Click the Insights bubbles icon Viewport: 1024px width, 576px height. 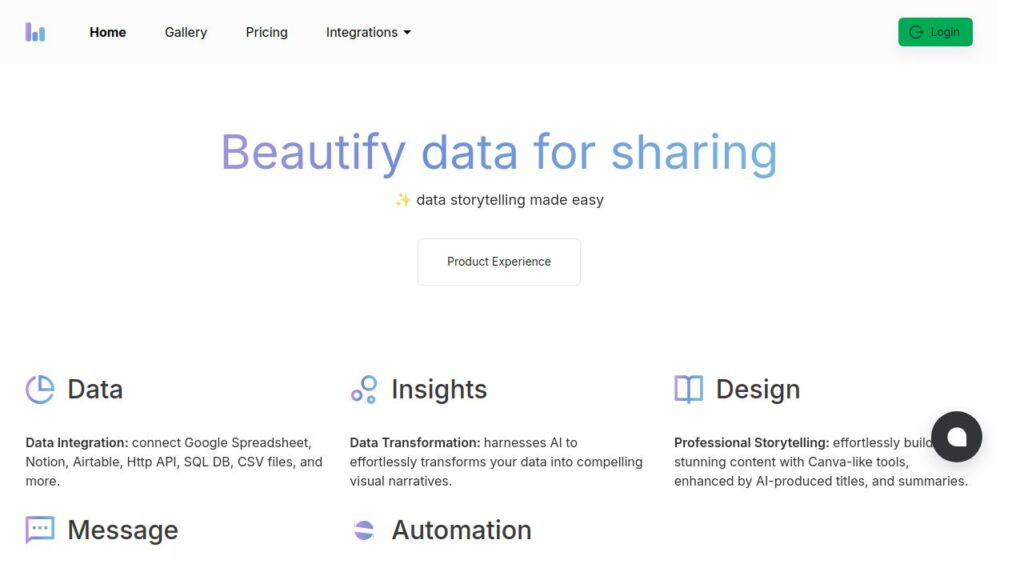point(364,389)
